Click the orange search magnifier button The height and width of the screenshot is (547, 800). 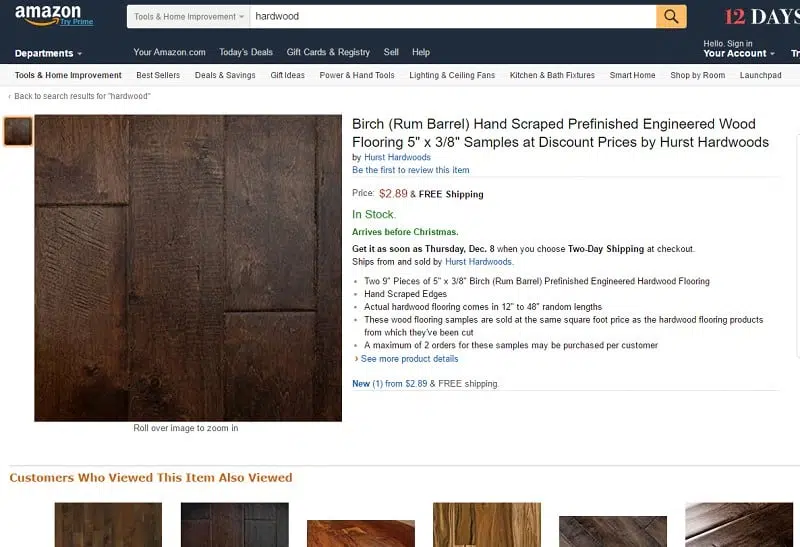pos(671,16)
